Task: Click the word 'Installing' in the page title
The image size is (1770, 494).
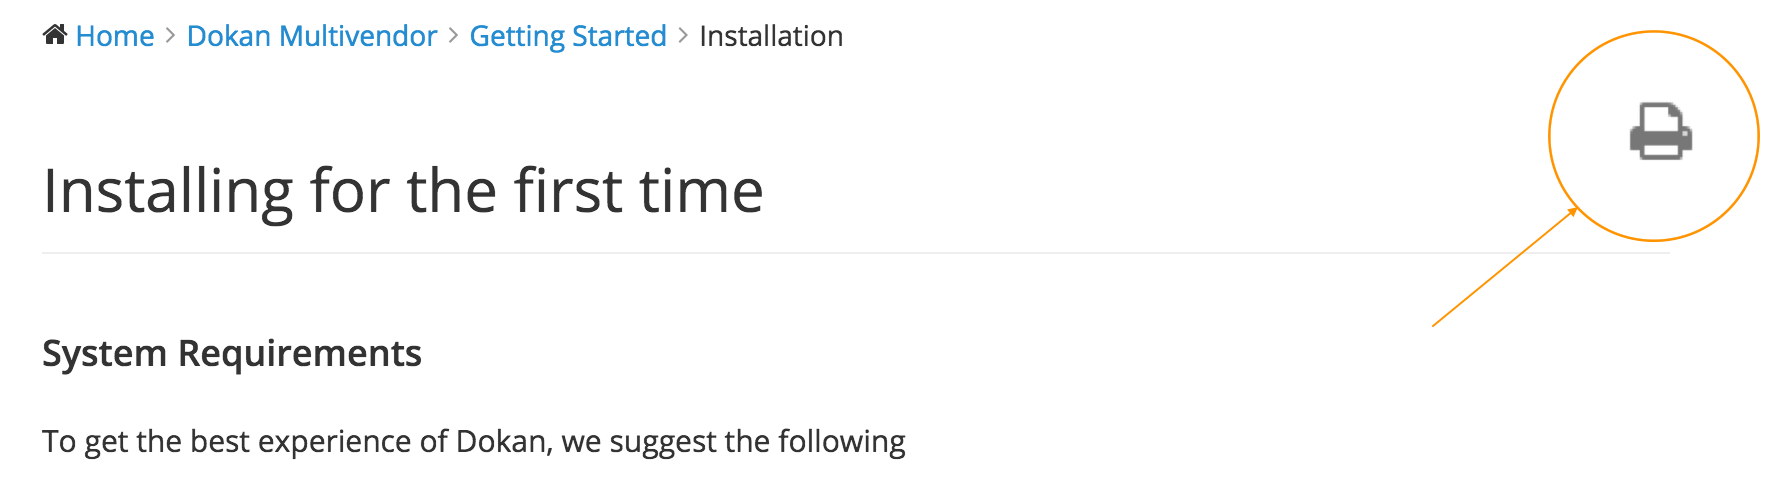Action: click(x=168, y=192)
